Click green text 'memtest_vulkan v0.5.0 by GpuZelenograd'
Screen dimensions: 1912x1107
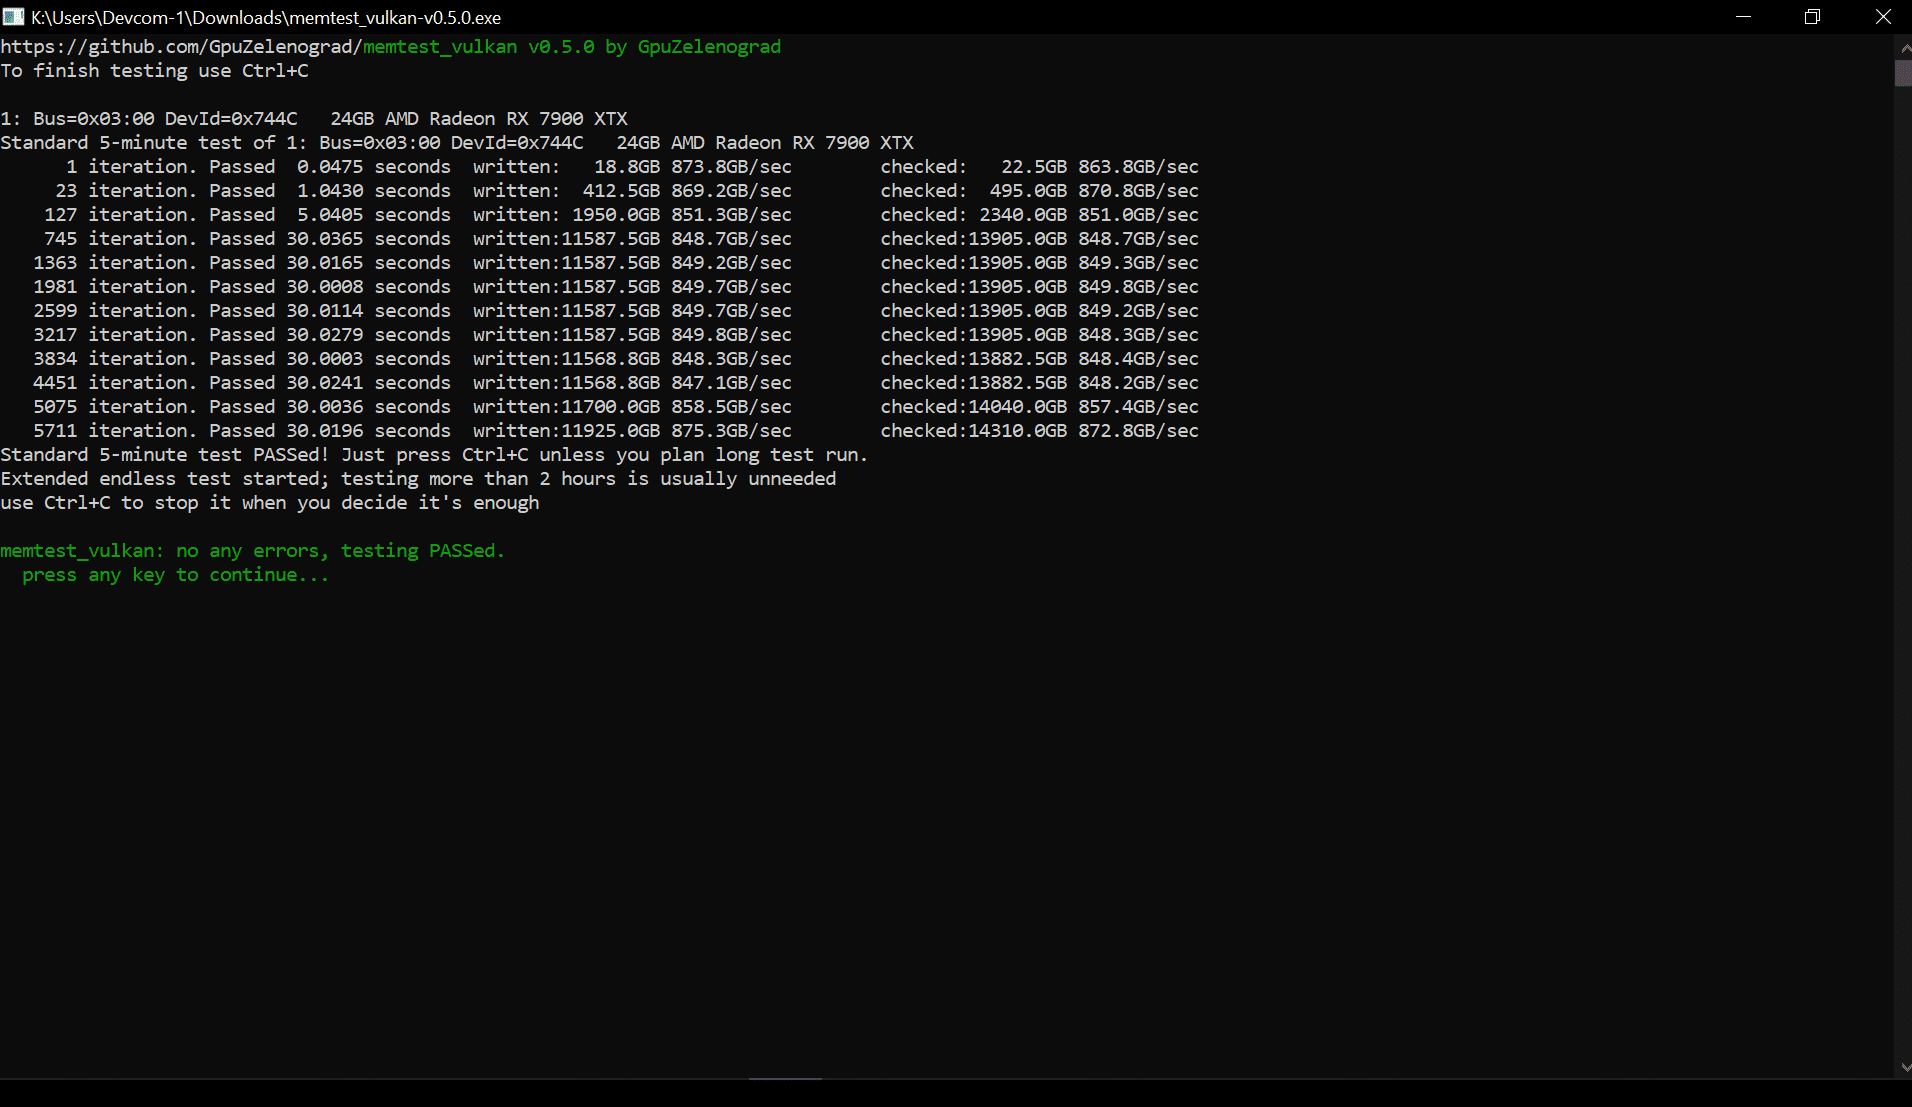(572, 47)
